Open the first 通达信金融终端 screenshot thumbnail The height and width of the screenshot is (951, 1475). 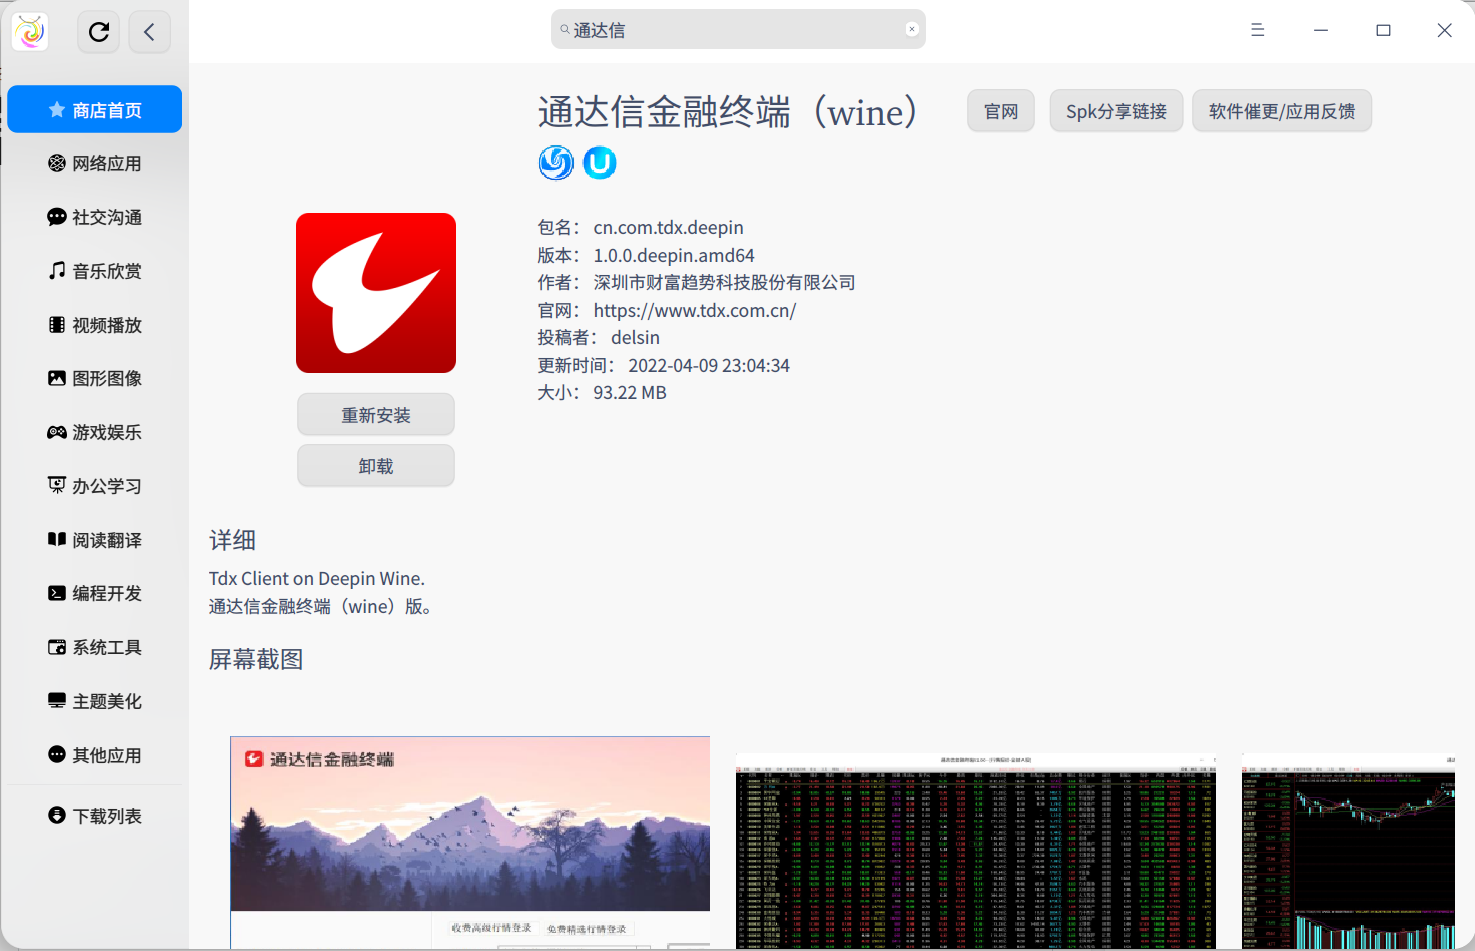(470, 841)
